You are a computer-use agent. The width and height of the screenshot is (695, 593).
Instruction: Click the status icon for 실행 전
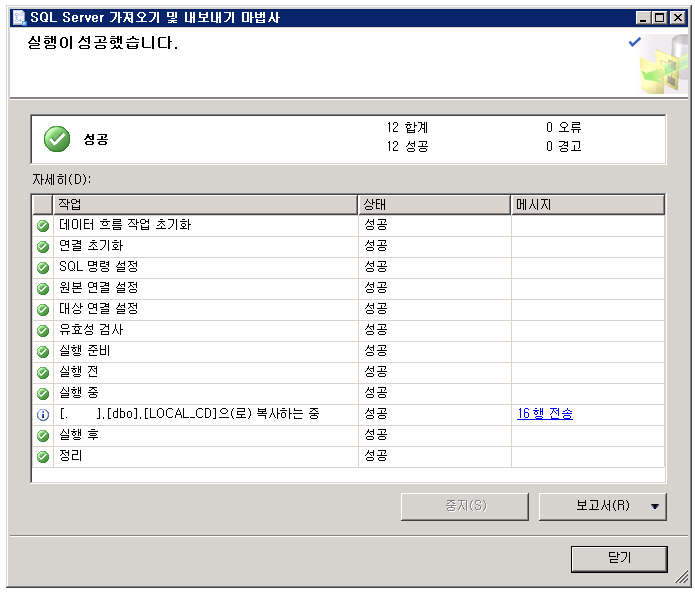(x=43, y=373)
